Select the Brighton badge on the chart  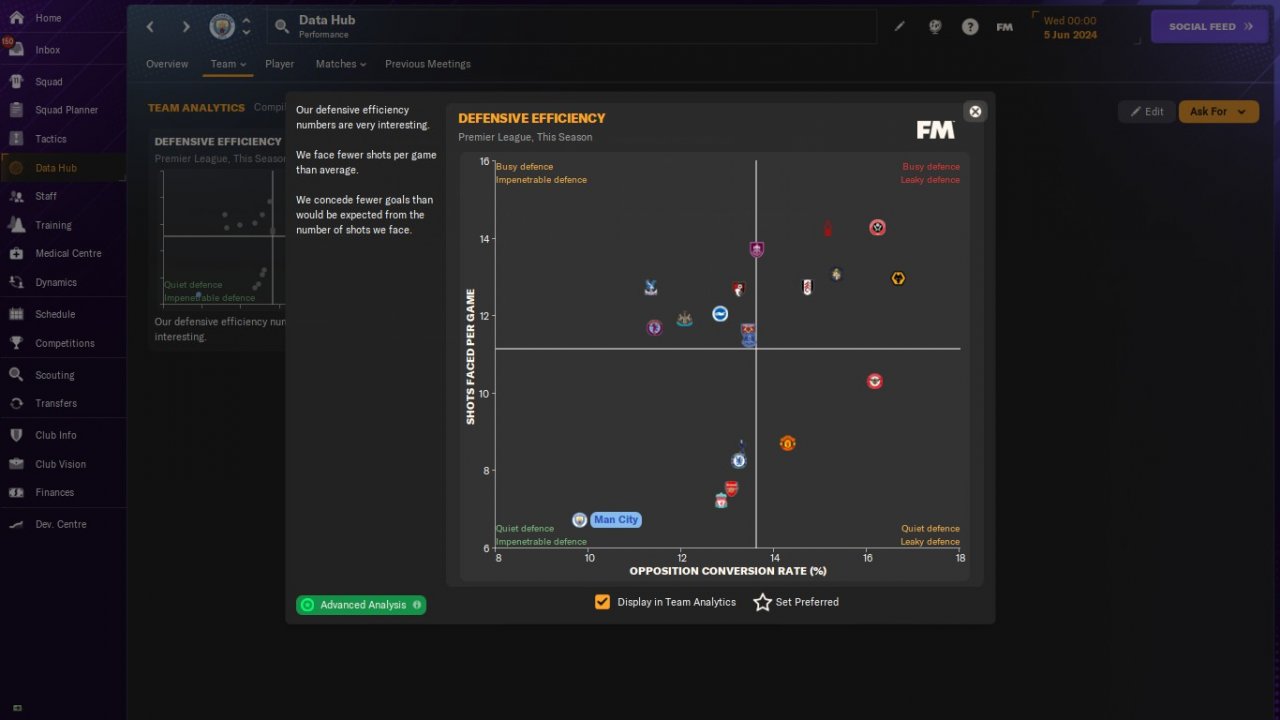pos(720,314)
